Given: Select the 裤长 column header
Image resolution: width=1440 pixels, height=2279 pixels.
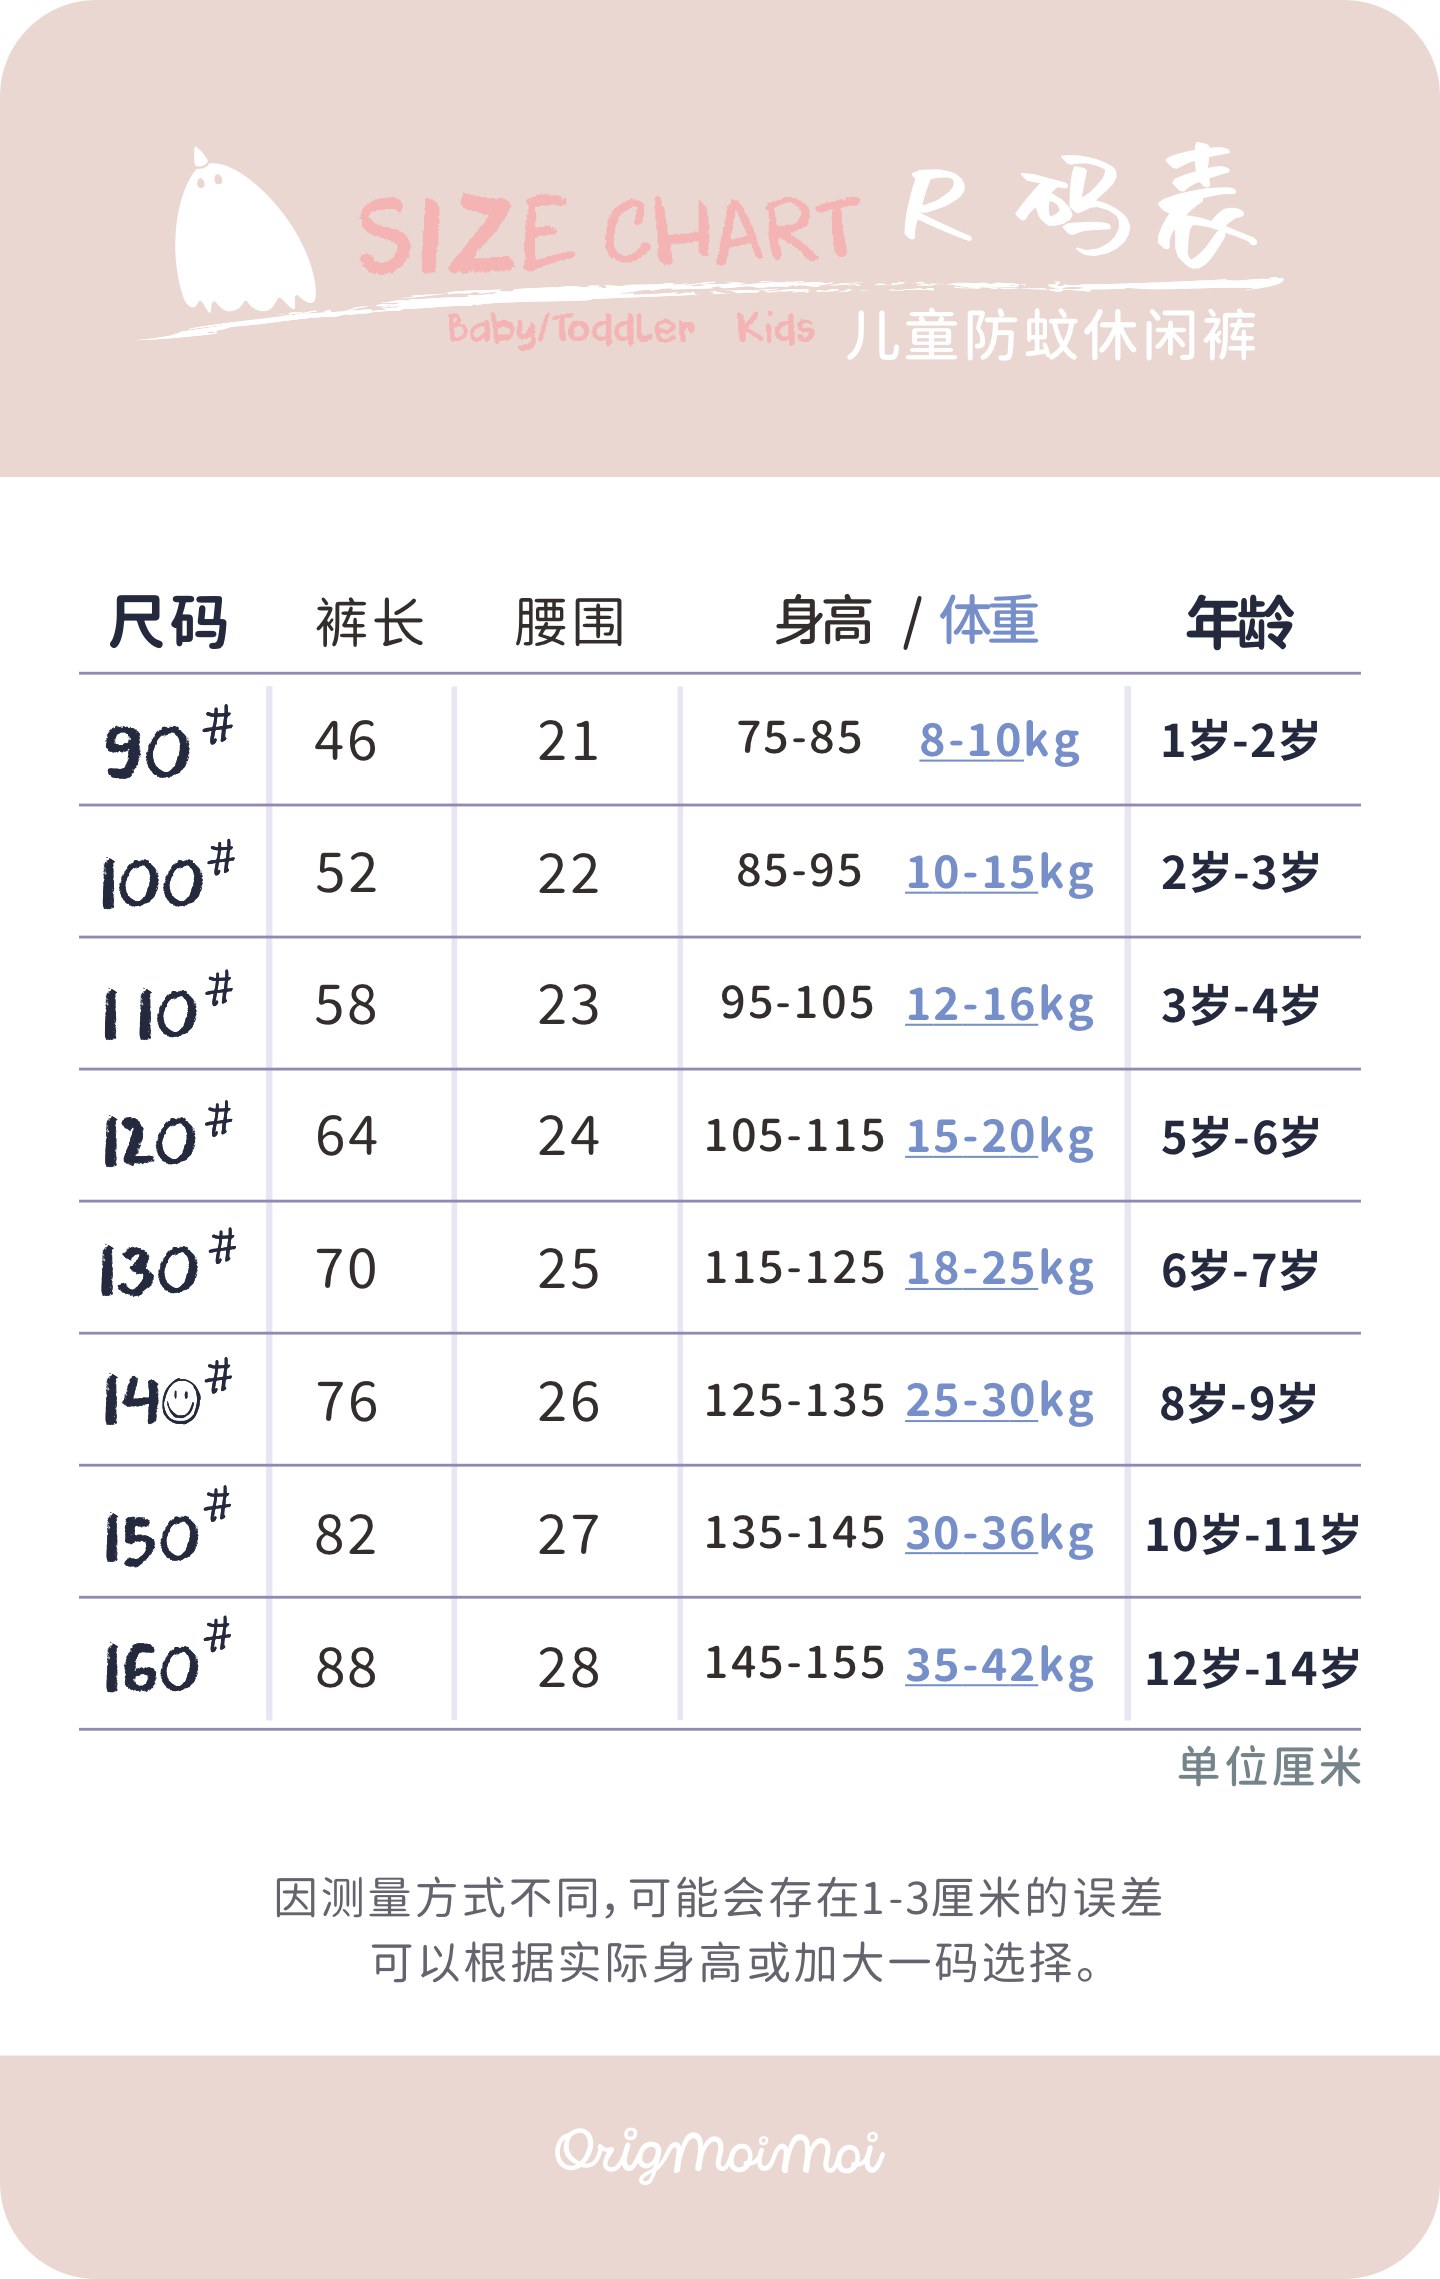Looking at the screenshot, I should [x=370, y=622].
